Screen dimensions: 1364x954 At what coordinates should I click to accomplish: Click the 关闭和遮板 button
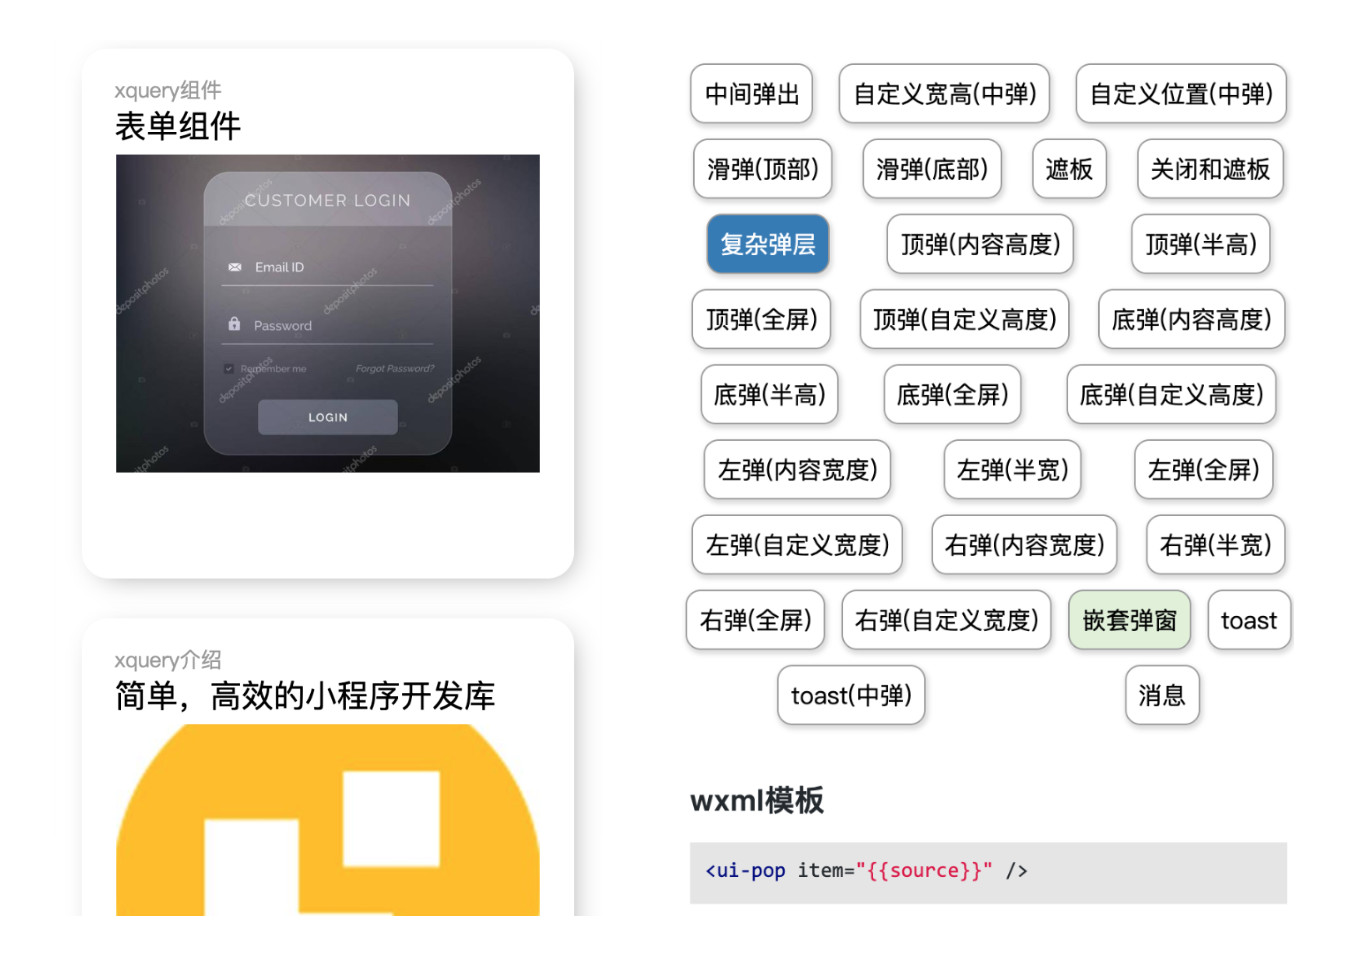click(x=1210, y=169)
